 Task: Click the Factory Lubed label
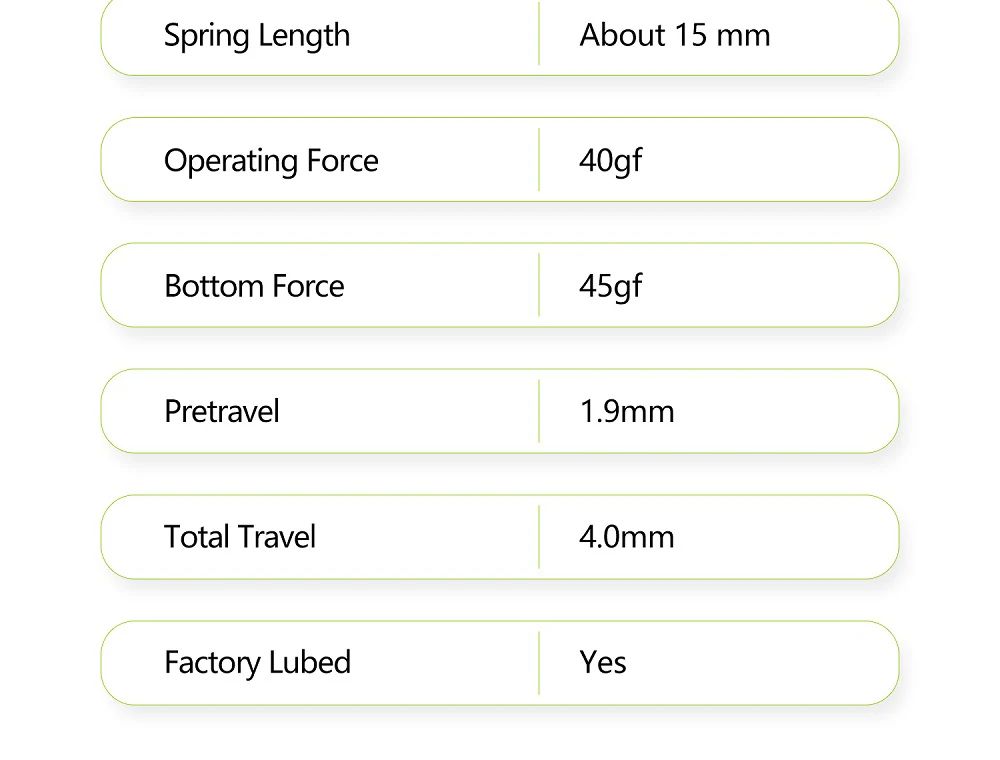point(257,663)
